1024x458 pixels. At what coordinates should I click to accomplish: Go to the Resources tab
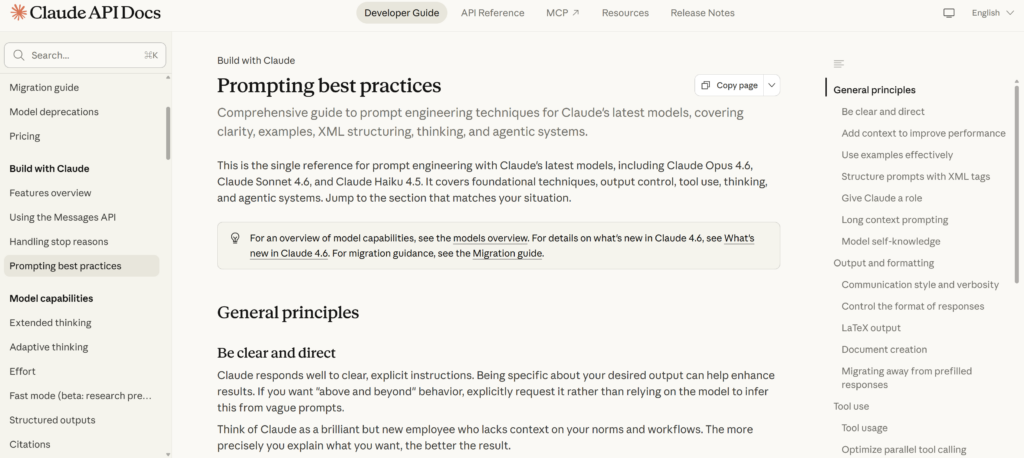pyautogui.click(x=625, y=13)
